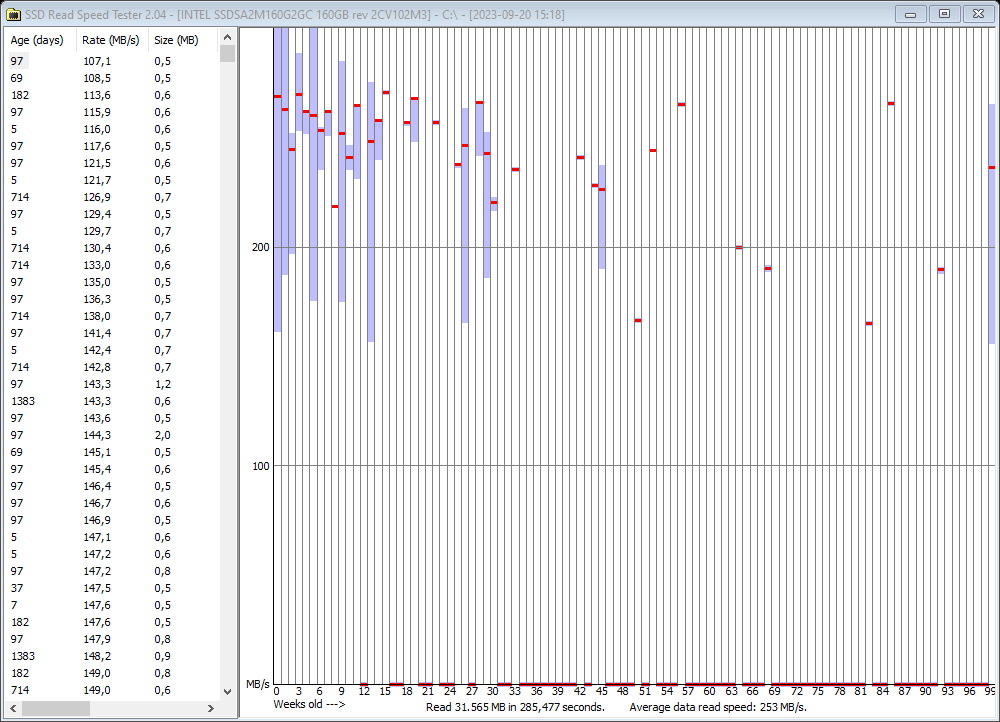Select the row with rate 147,9

pyautogui.click(x=113, y=639)
